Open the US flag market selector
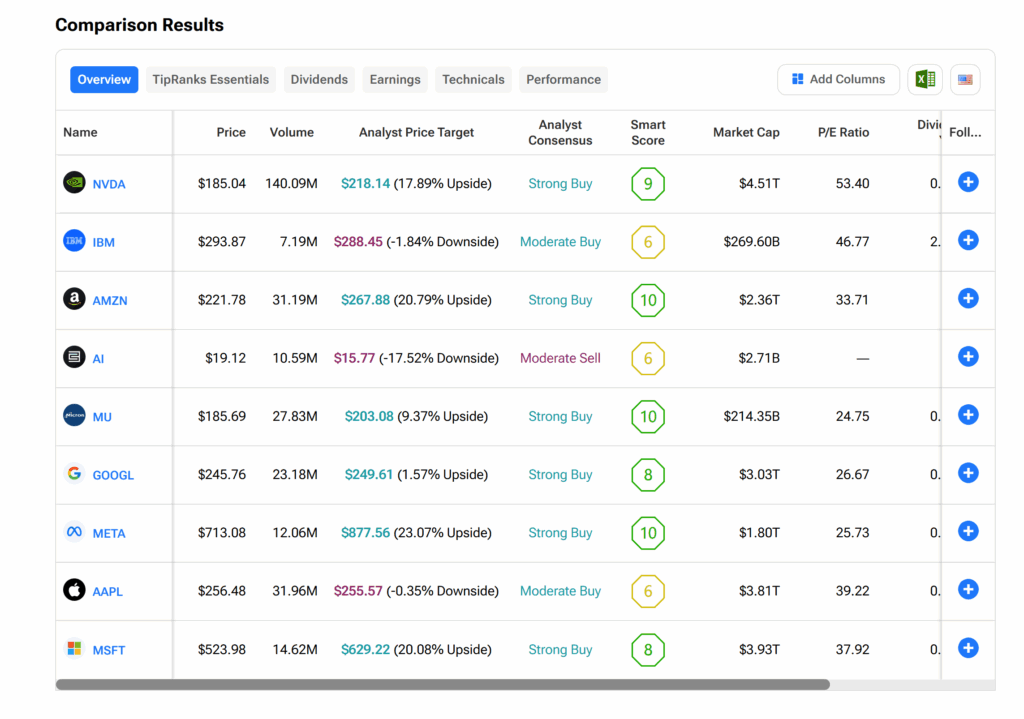1024x719 pixels. (x=965, y=79)
